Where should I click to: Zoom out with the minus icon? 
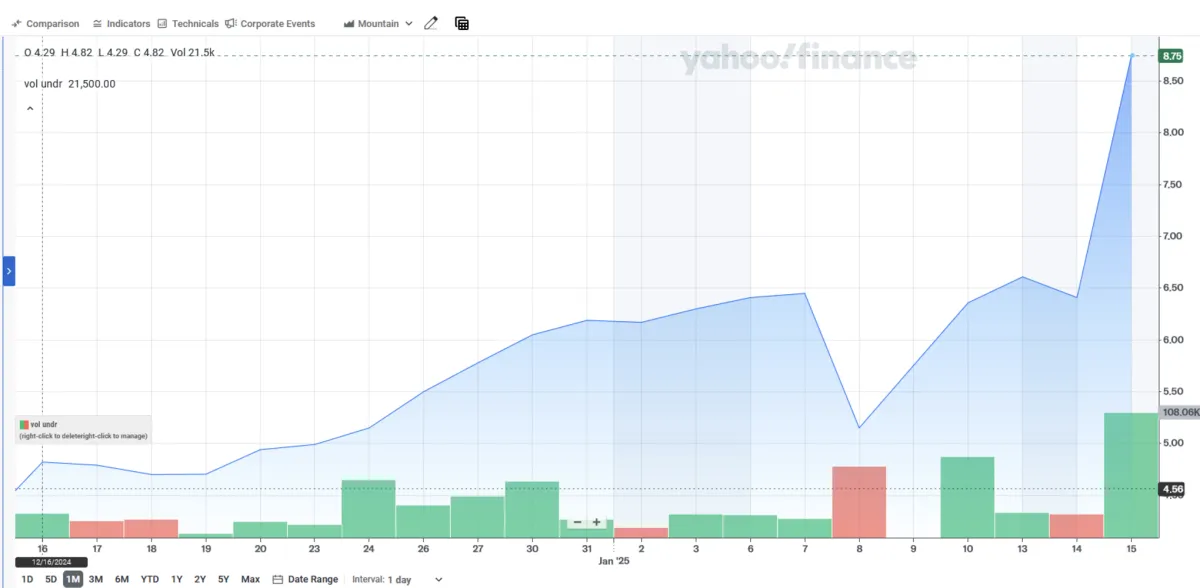click(x=577, y=522)
